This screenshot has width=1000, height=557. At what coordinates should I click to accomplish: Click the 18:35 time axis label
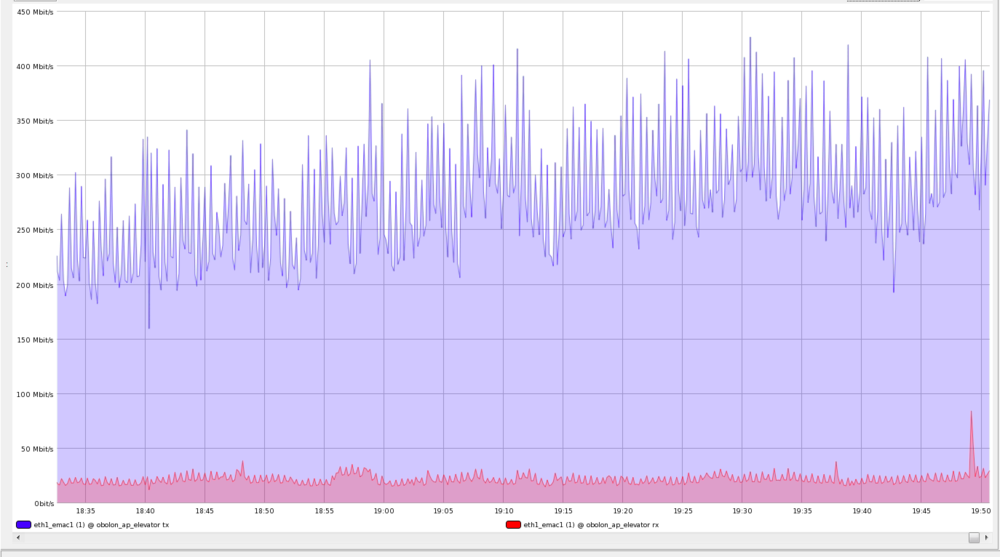coord(85,511)
